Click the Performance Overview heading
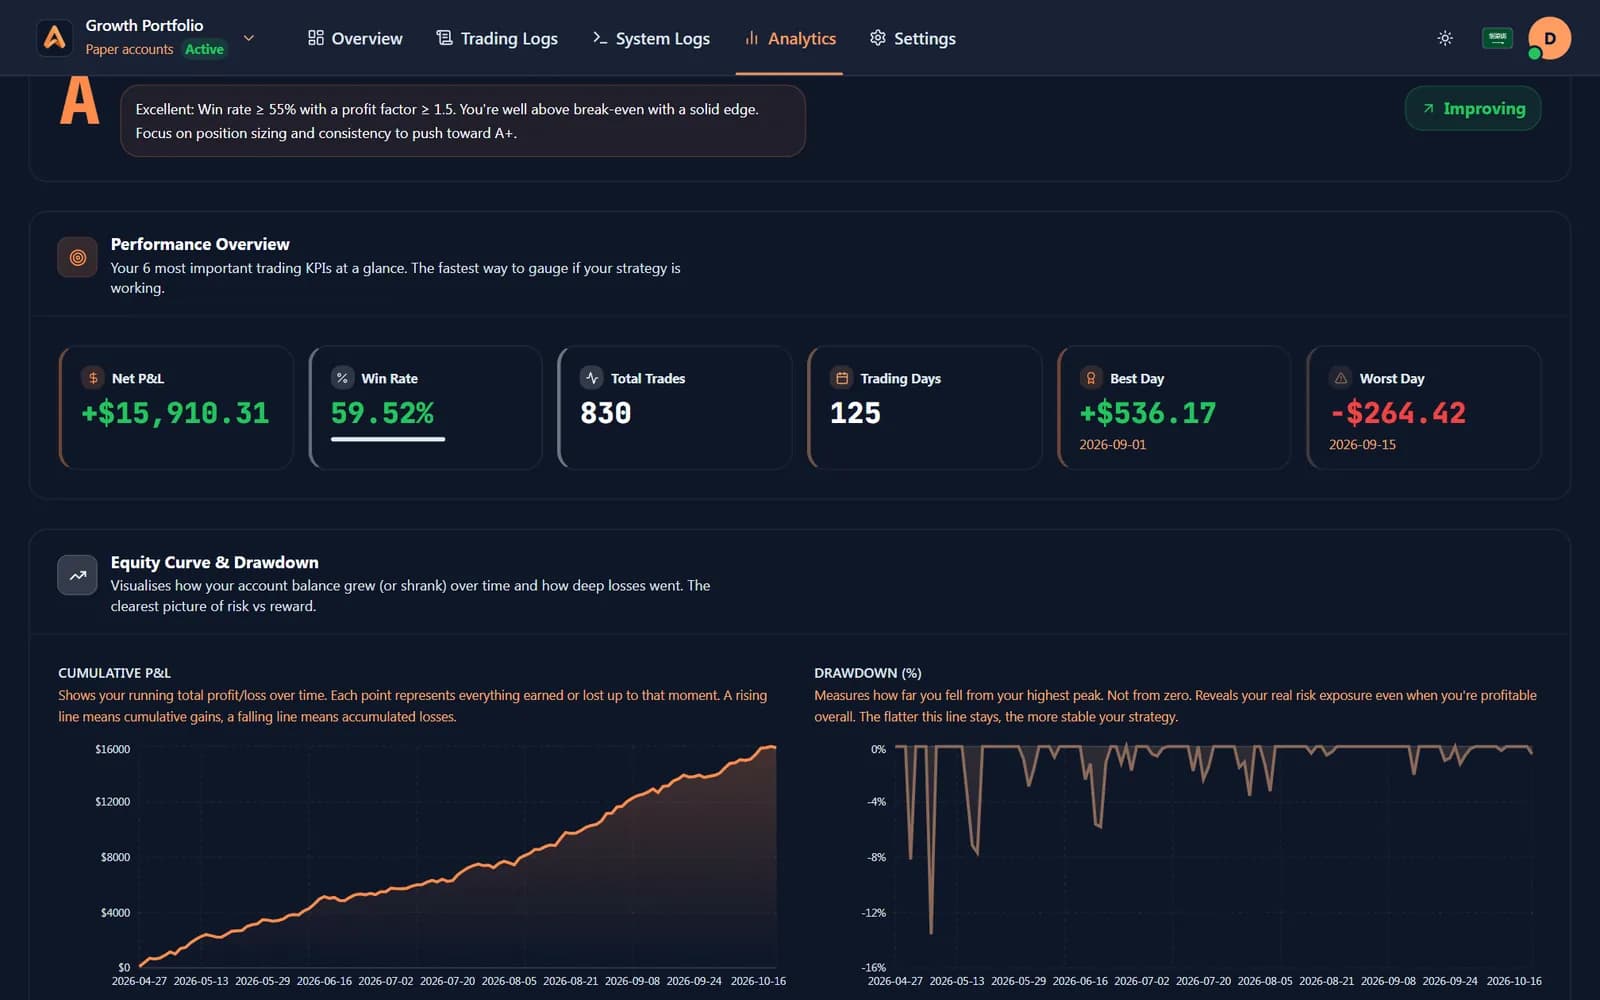The height and width of the screenshot is (1000, 1600). tap(200, 244)
